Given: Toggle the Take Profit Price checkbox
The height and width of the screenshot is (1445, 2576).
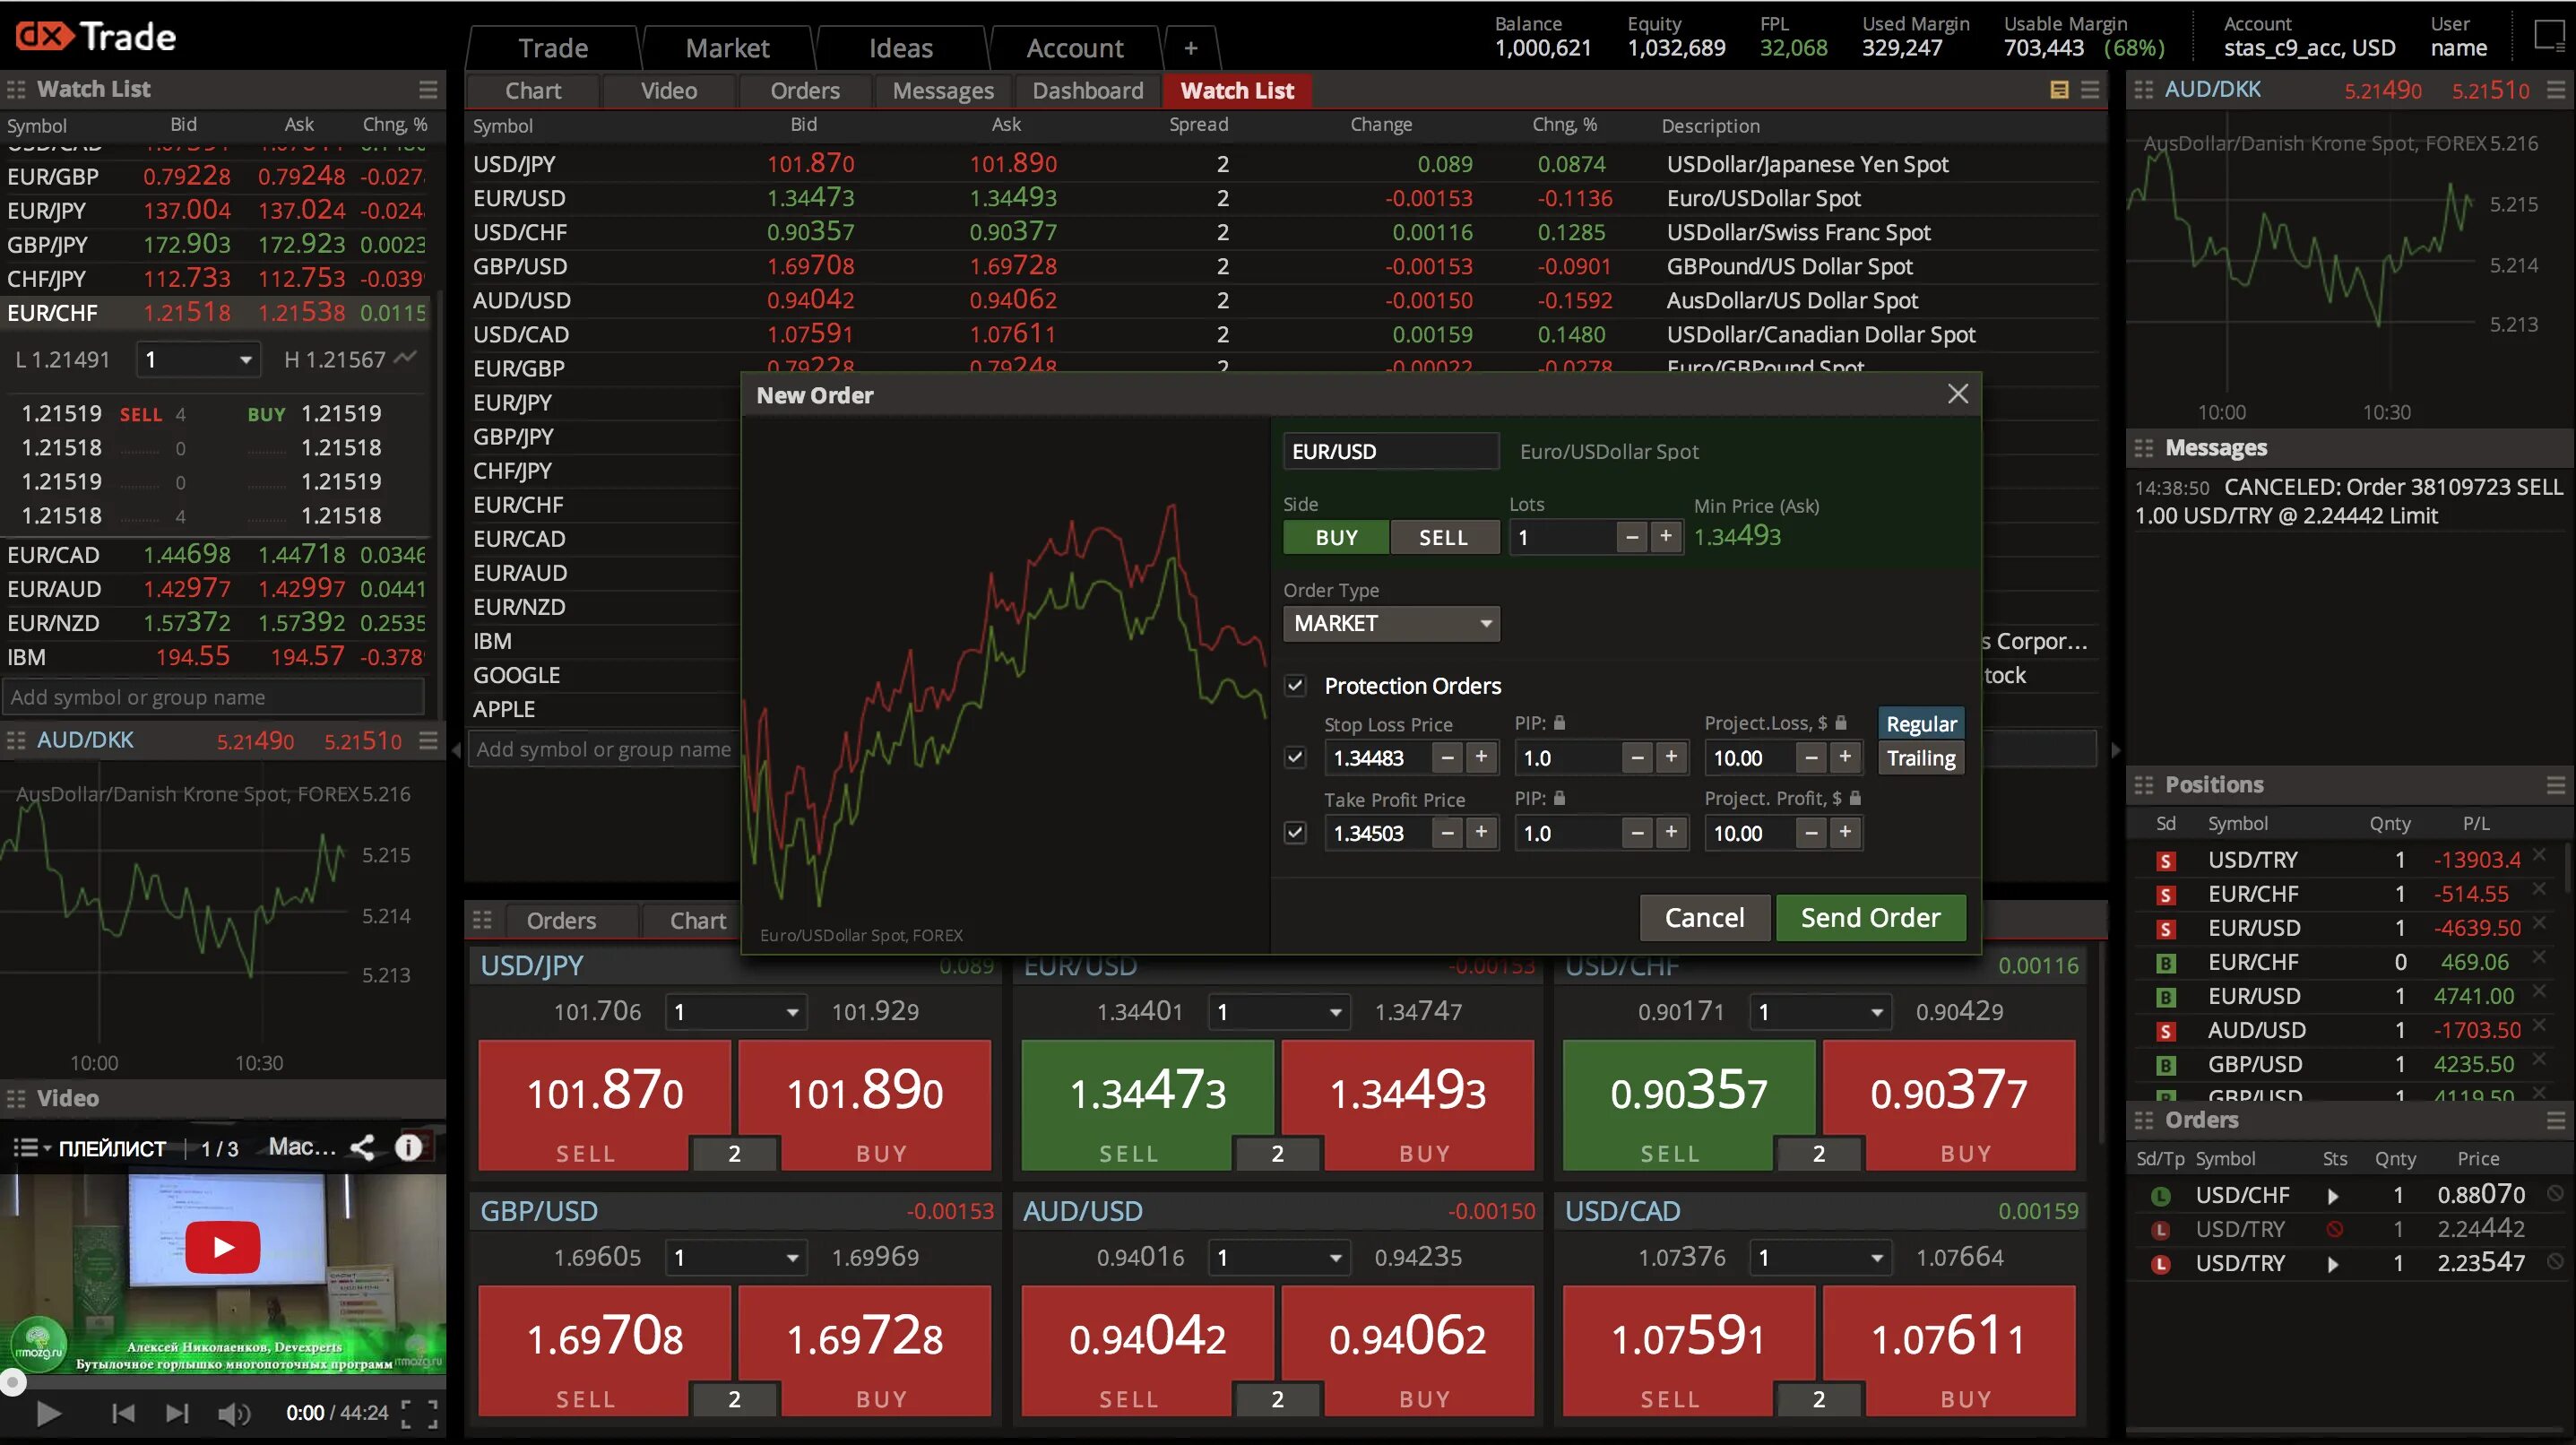Looking at the screenshot, I should point(1295,832).
